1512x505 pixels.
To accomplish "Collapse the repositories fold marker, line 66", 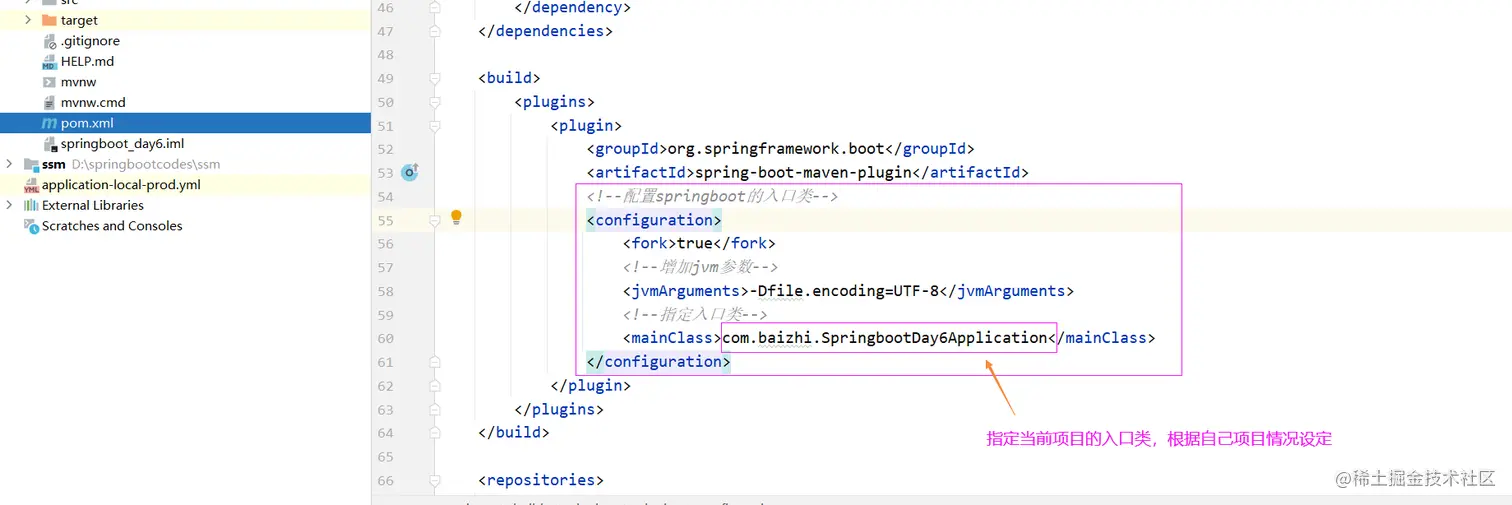I will coord(434,480).
